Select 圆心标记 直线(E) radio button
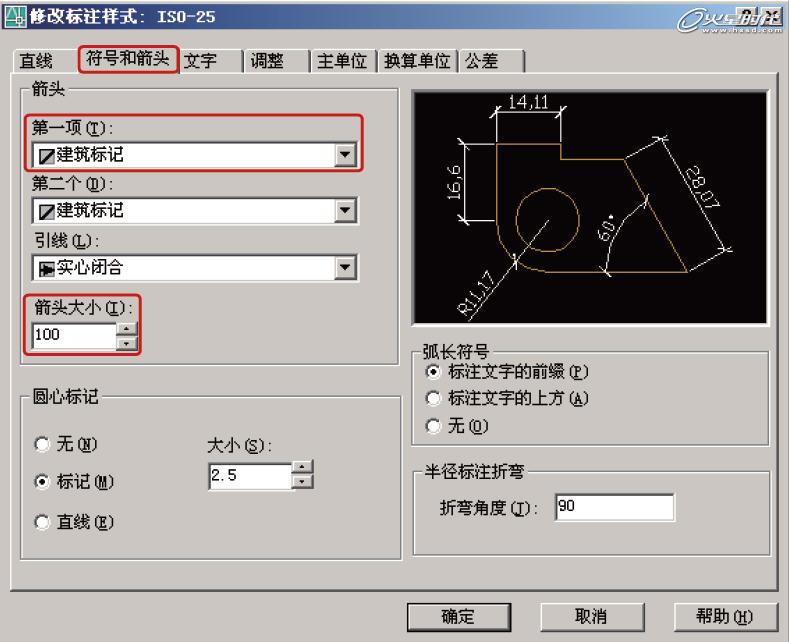This screenshot has width=789, height=642. coord(42,522)
